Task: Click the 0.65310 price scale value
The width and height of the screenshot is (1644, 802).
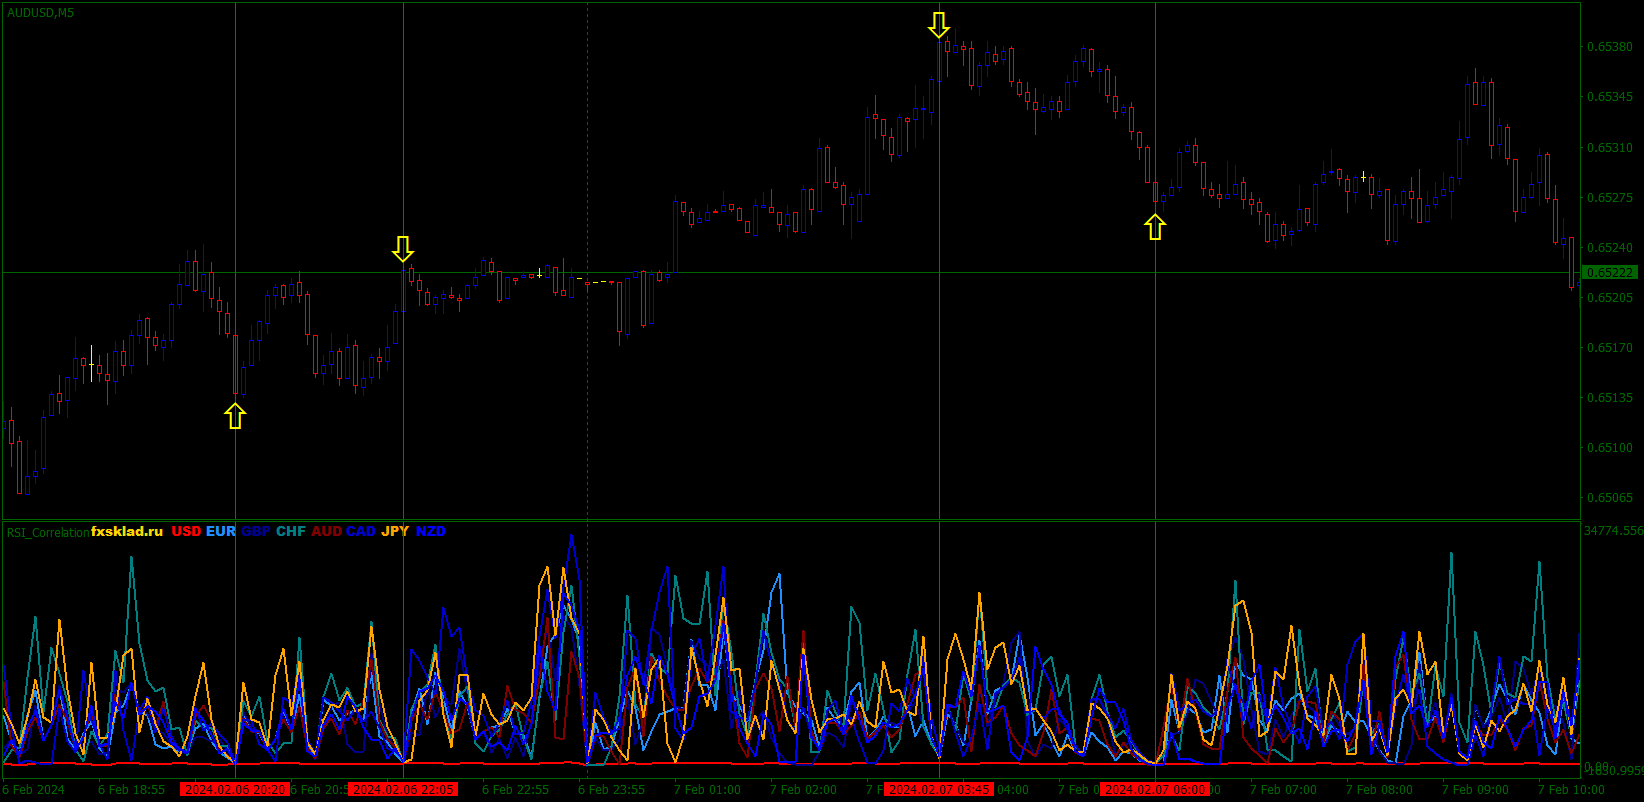Action: pos(1610,147)
